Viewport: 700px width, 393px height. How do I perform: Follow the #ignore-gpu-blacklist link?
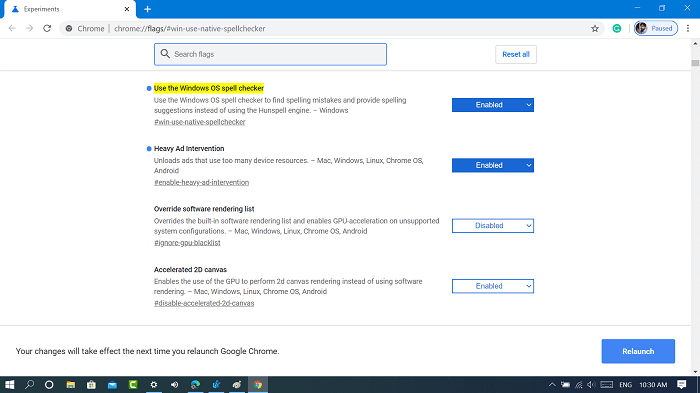click(x=187, y=242)
